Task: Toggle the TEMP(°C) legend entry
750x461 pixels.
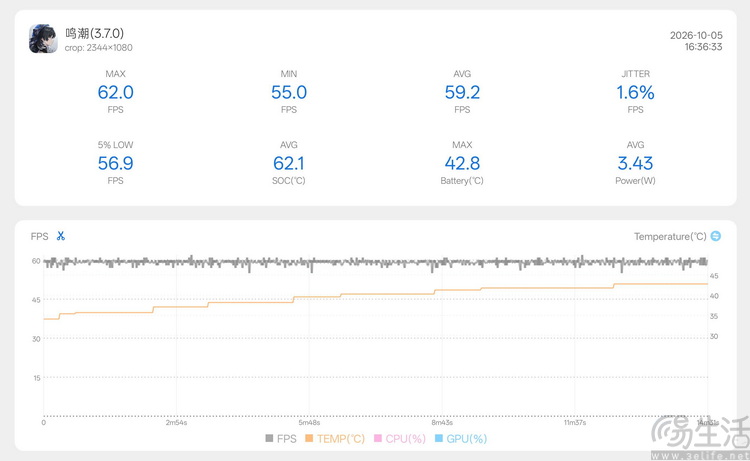Action: pos(335,439)
